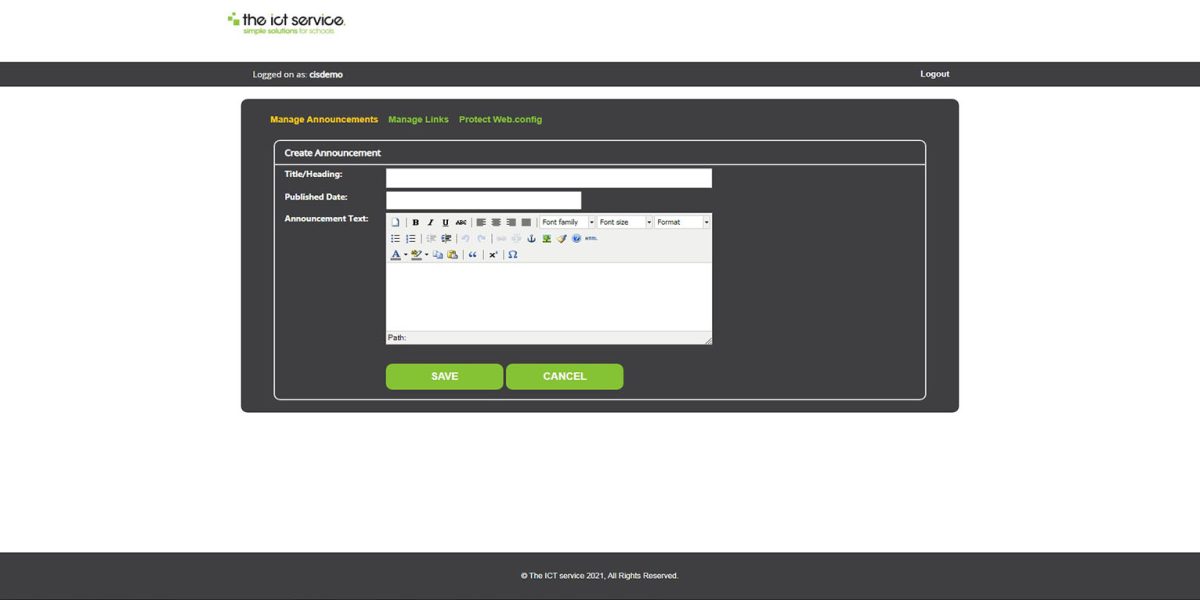
Task: Undo the last edit in the editor
Action: [x=467, y=239]
